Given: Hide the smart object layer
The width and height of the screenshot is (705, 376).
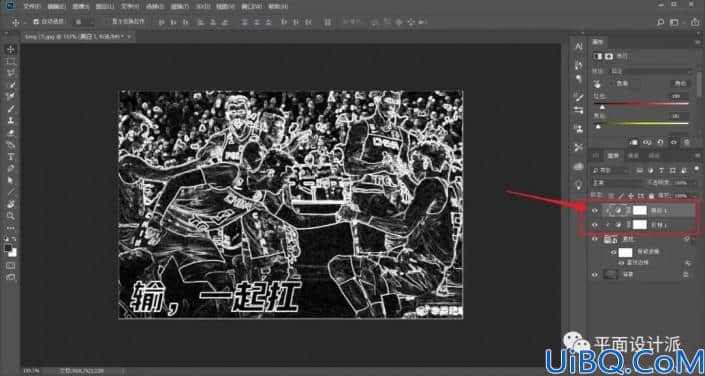Looking at the screenshot, I should coord(596,239).
